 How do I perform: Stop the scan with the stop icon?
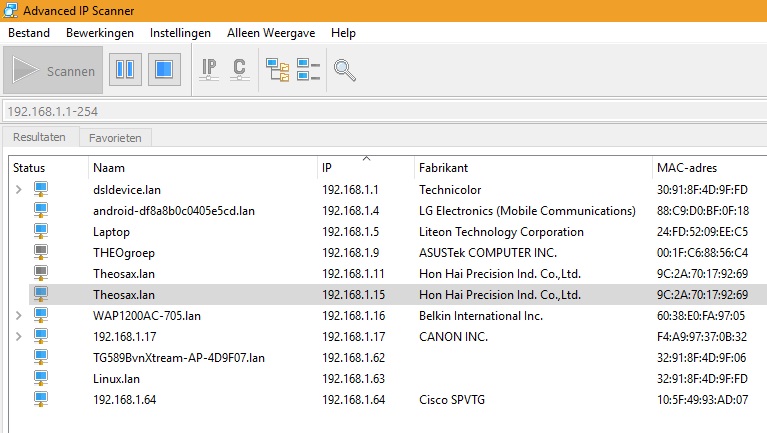[164, 69]
